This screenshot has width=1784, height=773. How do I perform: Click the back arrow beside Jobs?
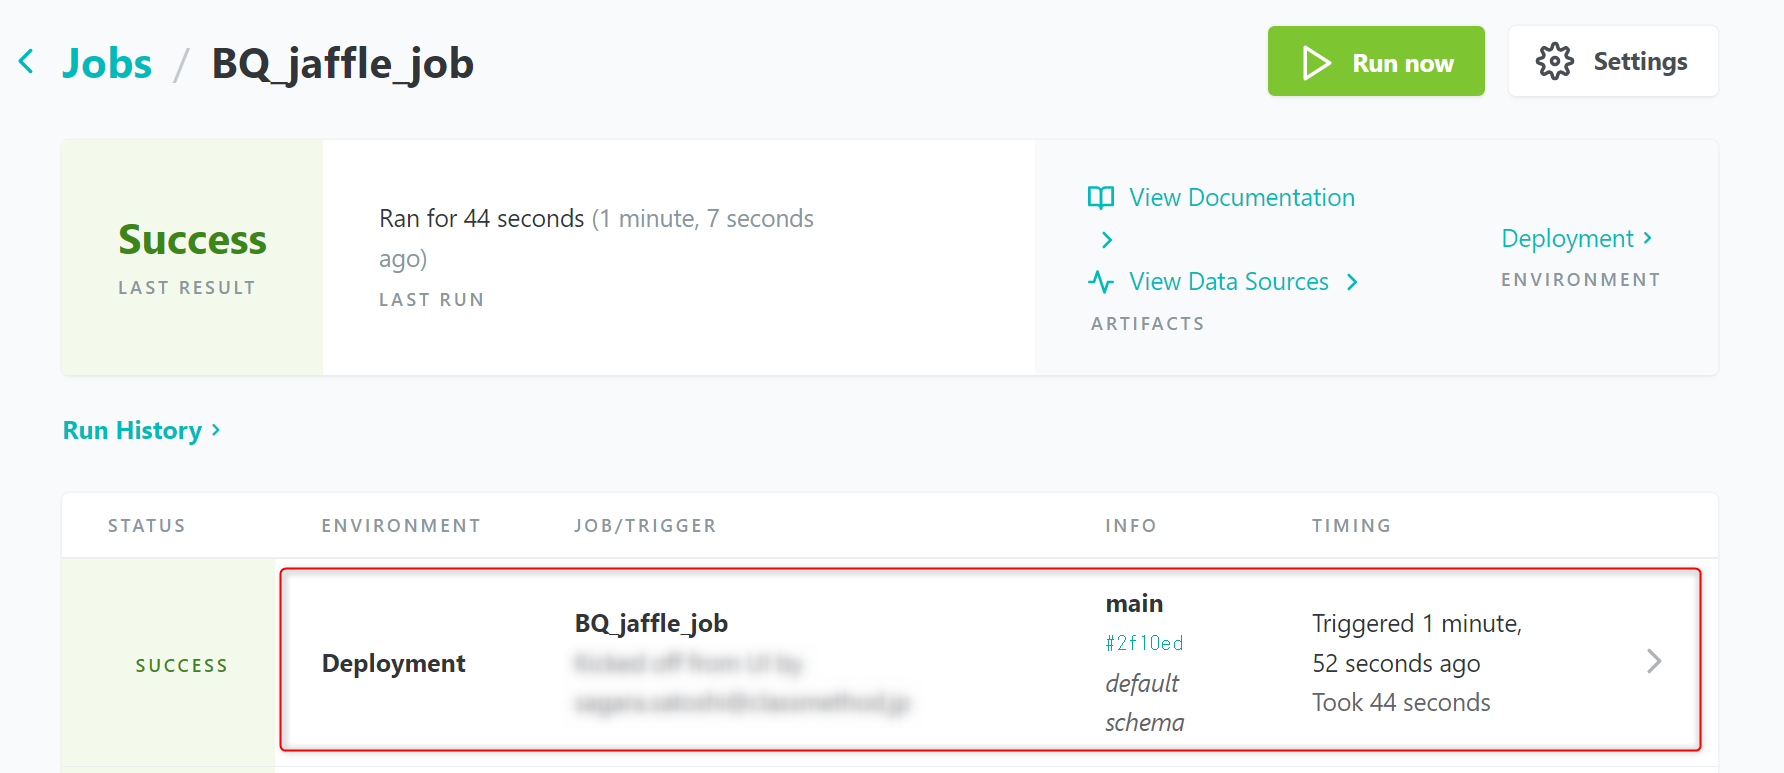(27, 62)
